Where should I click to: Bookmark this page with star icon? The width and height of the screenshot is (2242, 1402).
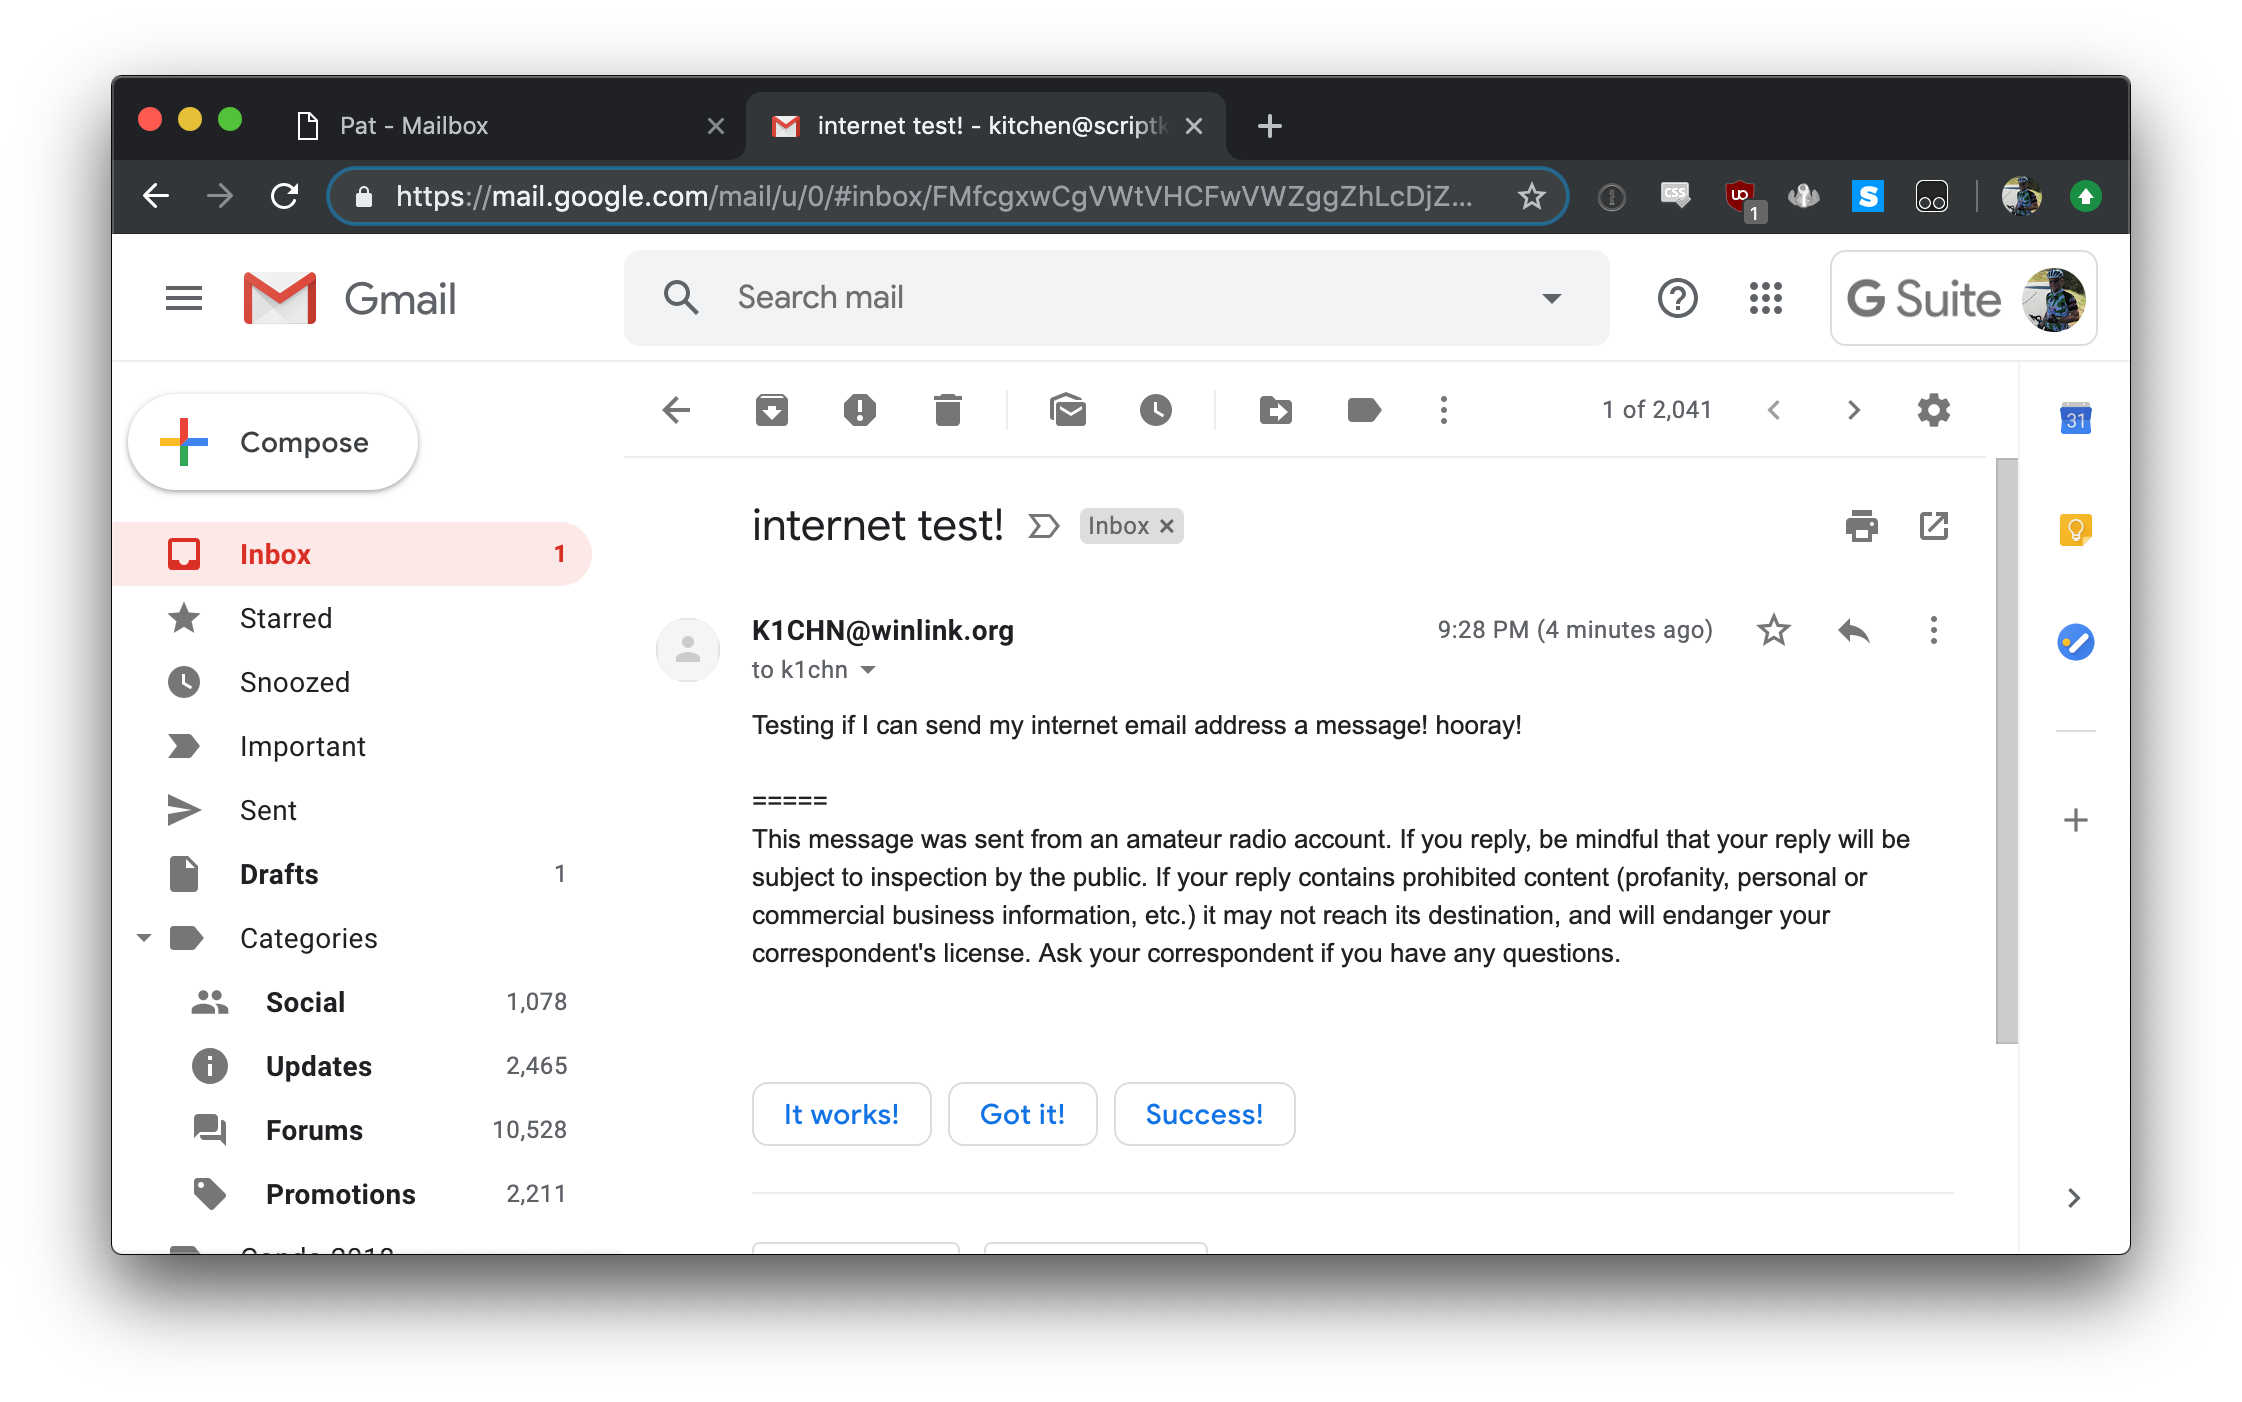(x=1531, y=196)
